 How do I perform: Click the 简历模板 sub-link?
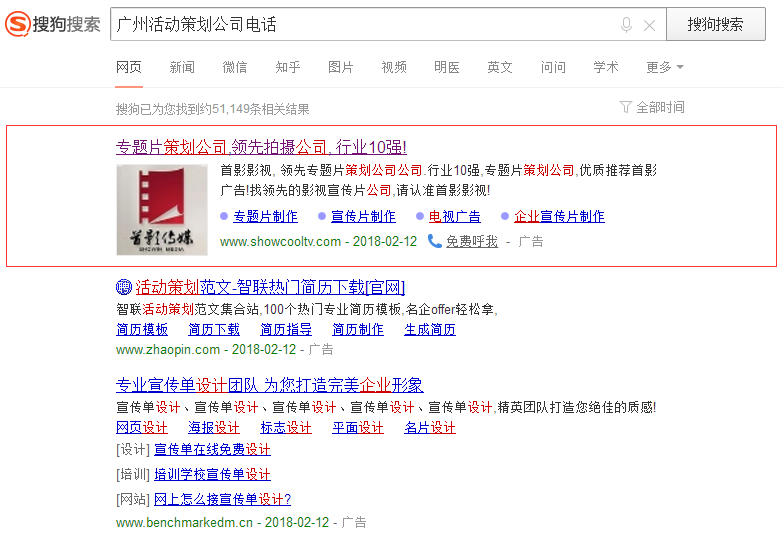tap(142, 329)
